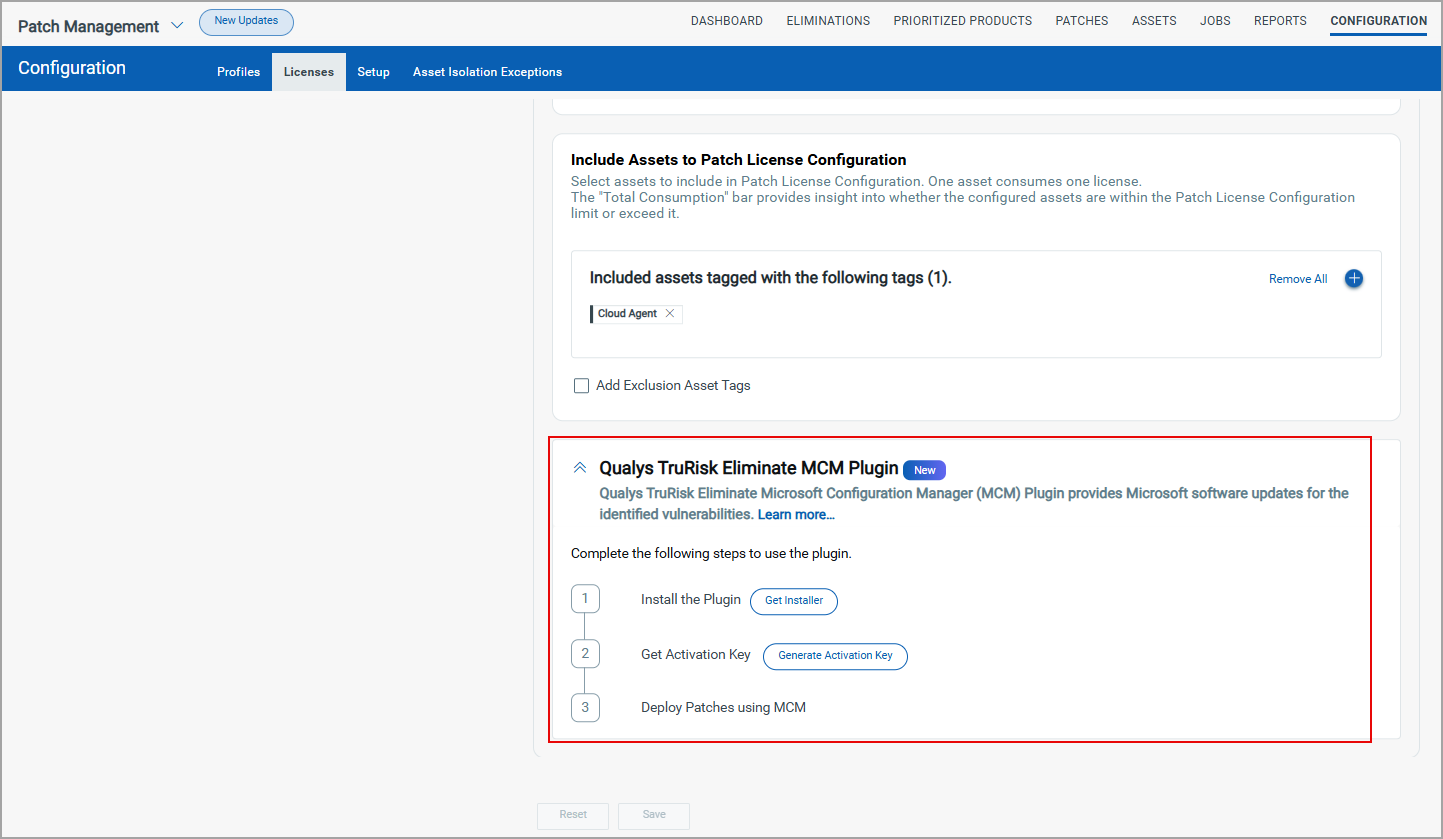Image resolution: width=1443 pixels, height=839 pixels.
Task: Click 'Deploy Patches using MCM' text
Action: (x=723, y=707)
